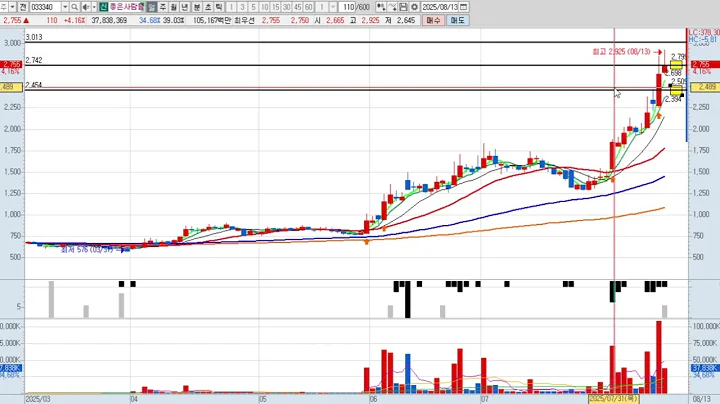Viewport: 720px width, 404px height.
Task: Click the 3.013 horizontal line label
Action: (34, 37)
